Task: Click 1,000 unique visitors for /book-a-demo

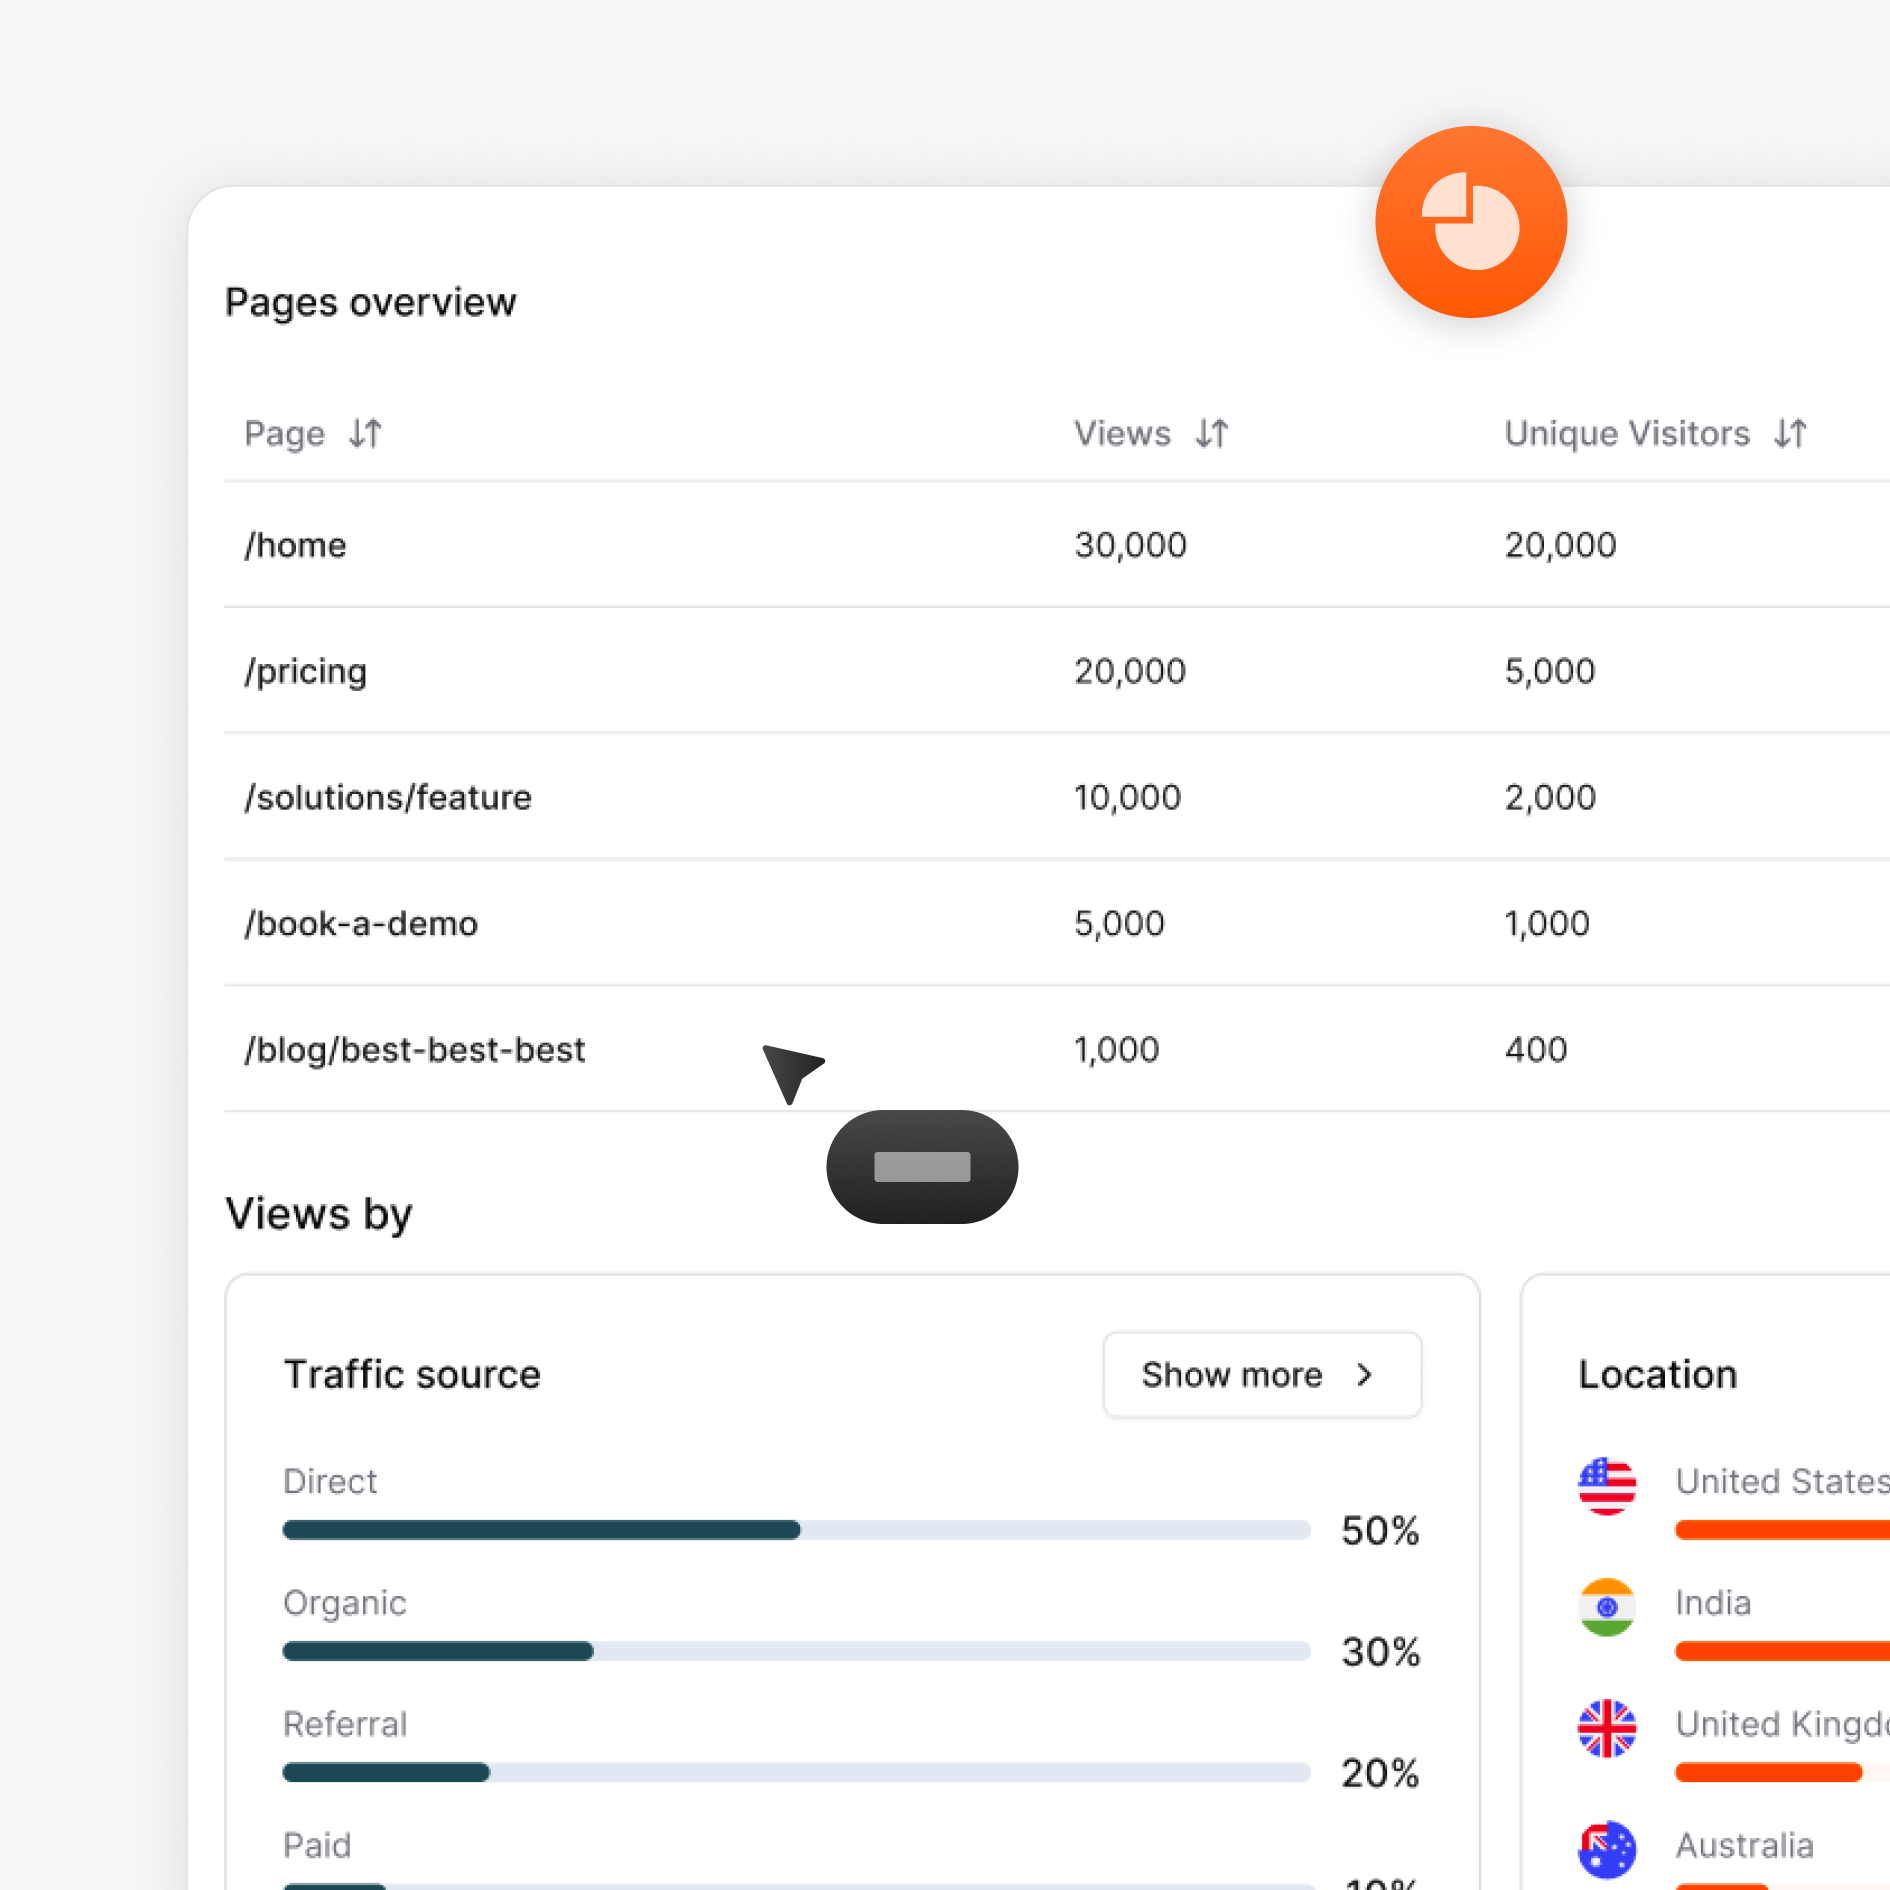Action: 1547,923
